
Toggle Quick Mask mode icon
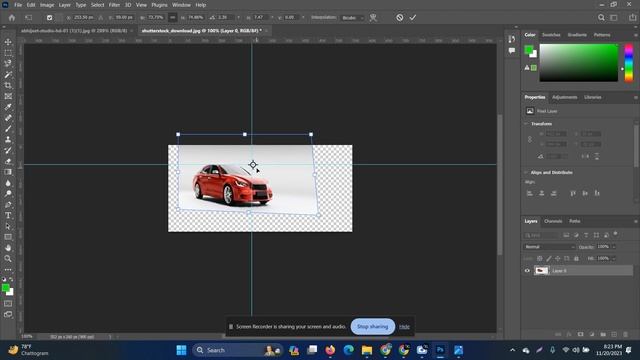point(8,304)
